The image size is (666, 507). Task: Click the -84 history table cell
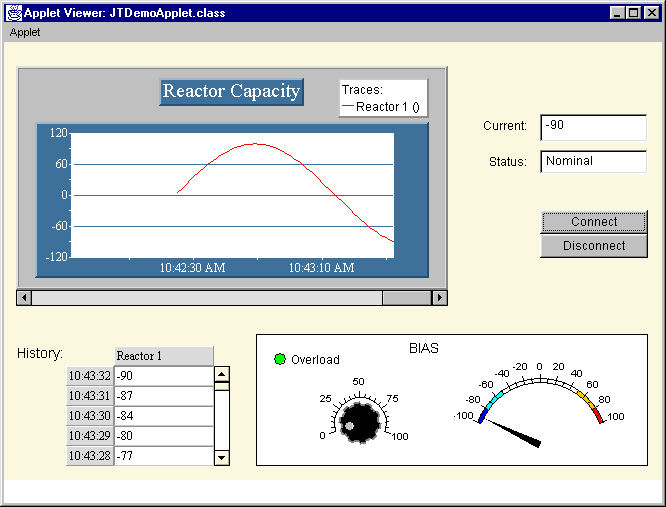(164, 416)
